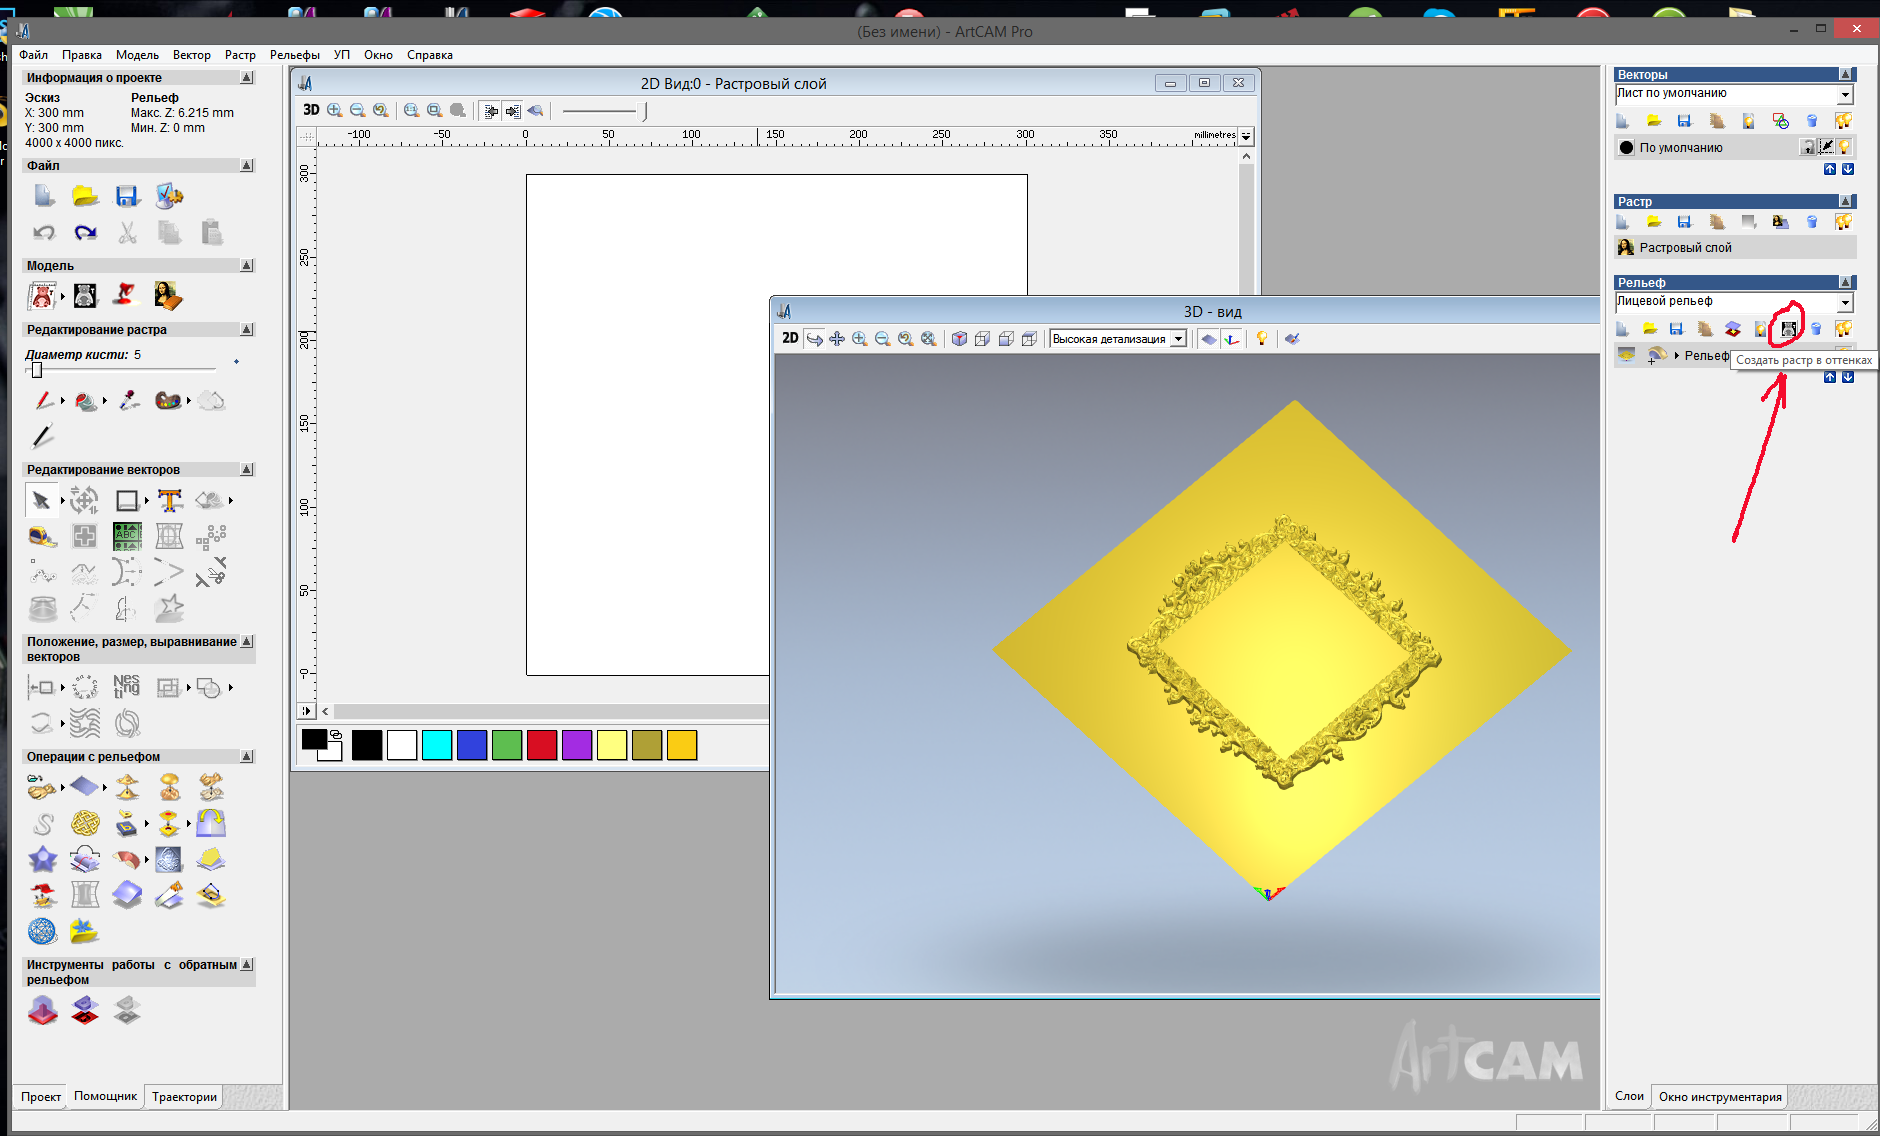This screenshot has height=1136, width=1880.
Task: Open the Nesting tool
Action: pyautogui.click(x=126, y=686)
